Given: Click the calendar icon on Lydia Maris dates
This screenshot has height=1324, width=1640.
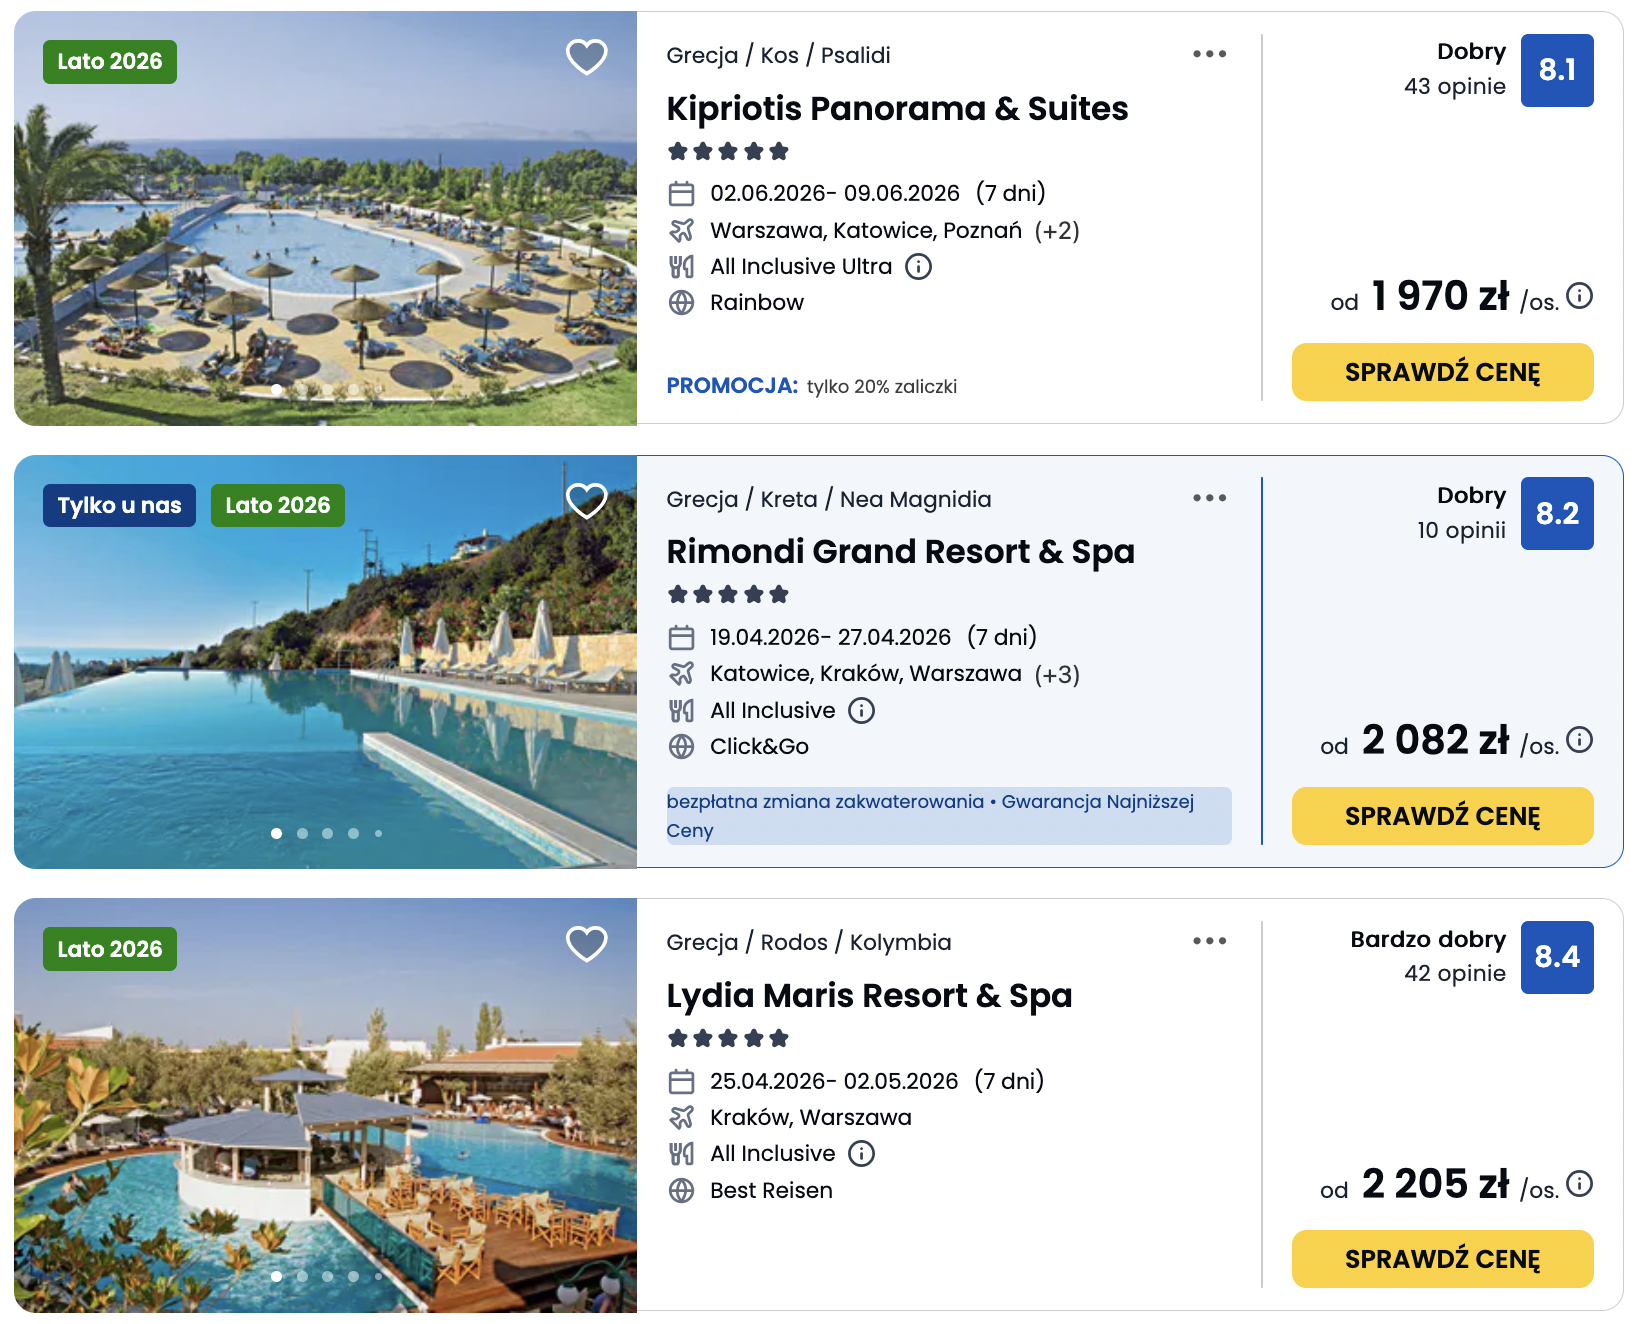Looking at the screenshot, I should tap(682, 1081).
